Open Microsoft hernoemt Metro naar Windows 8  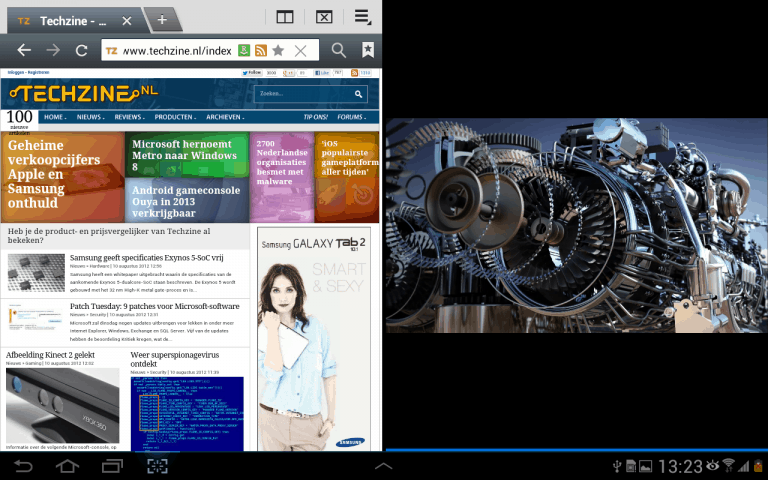pyautogui.click(x=187, y=155)
